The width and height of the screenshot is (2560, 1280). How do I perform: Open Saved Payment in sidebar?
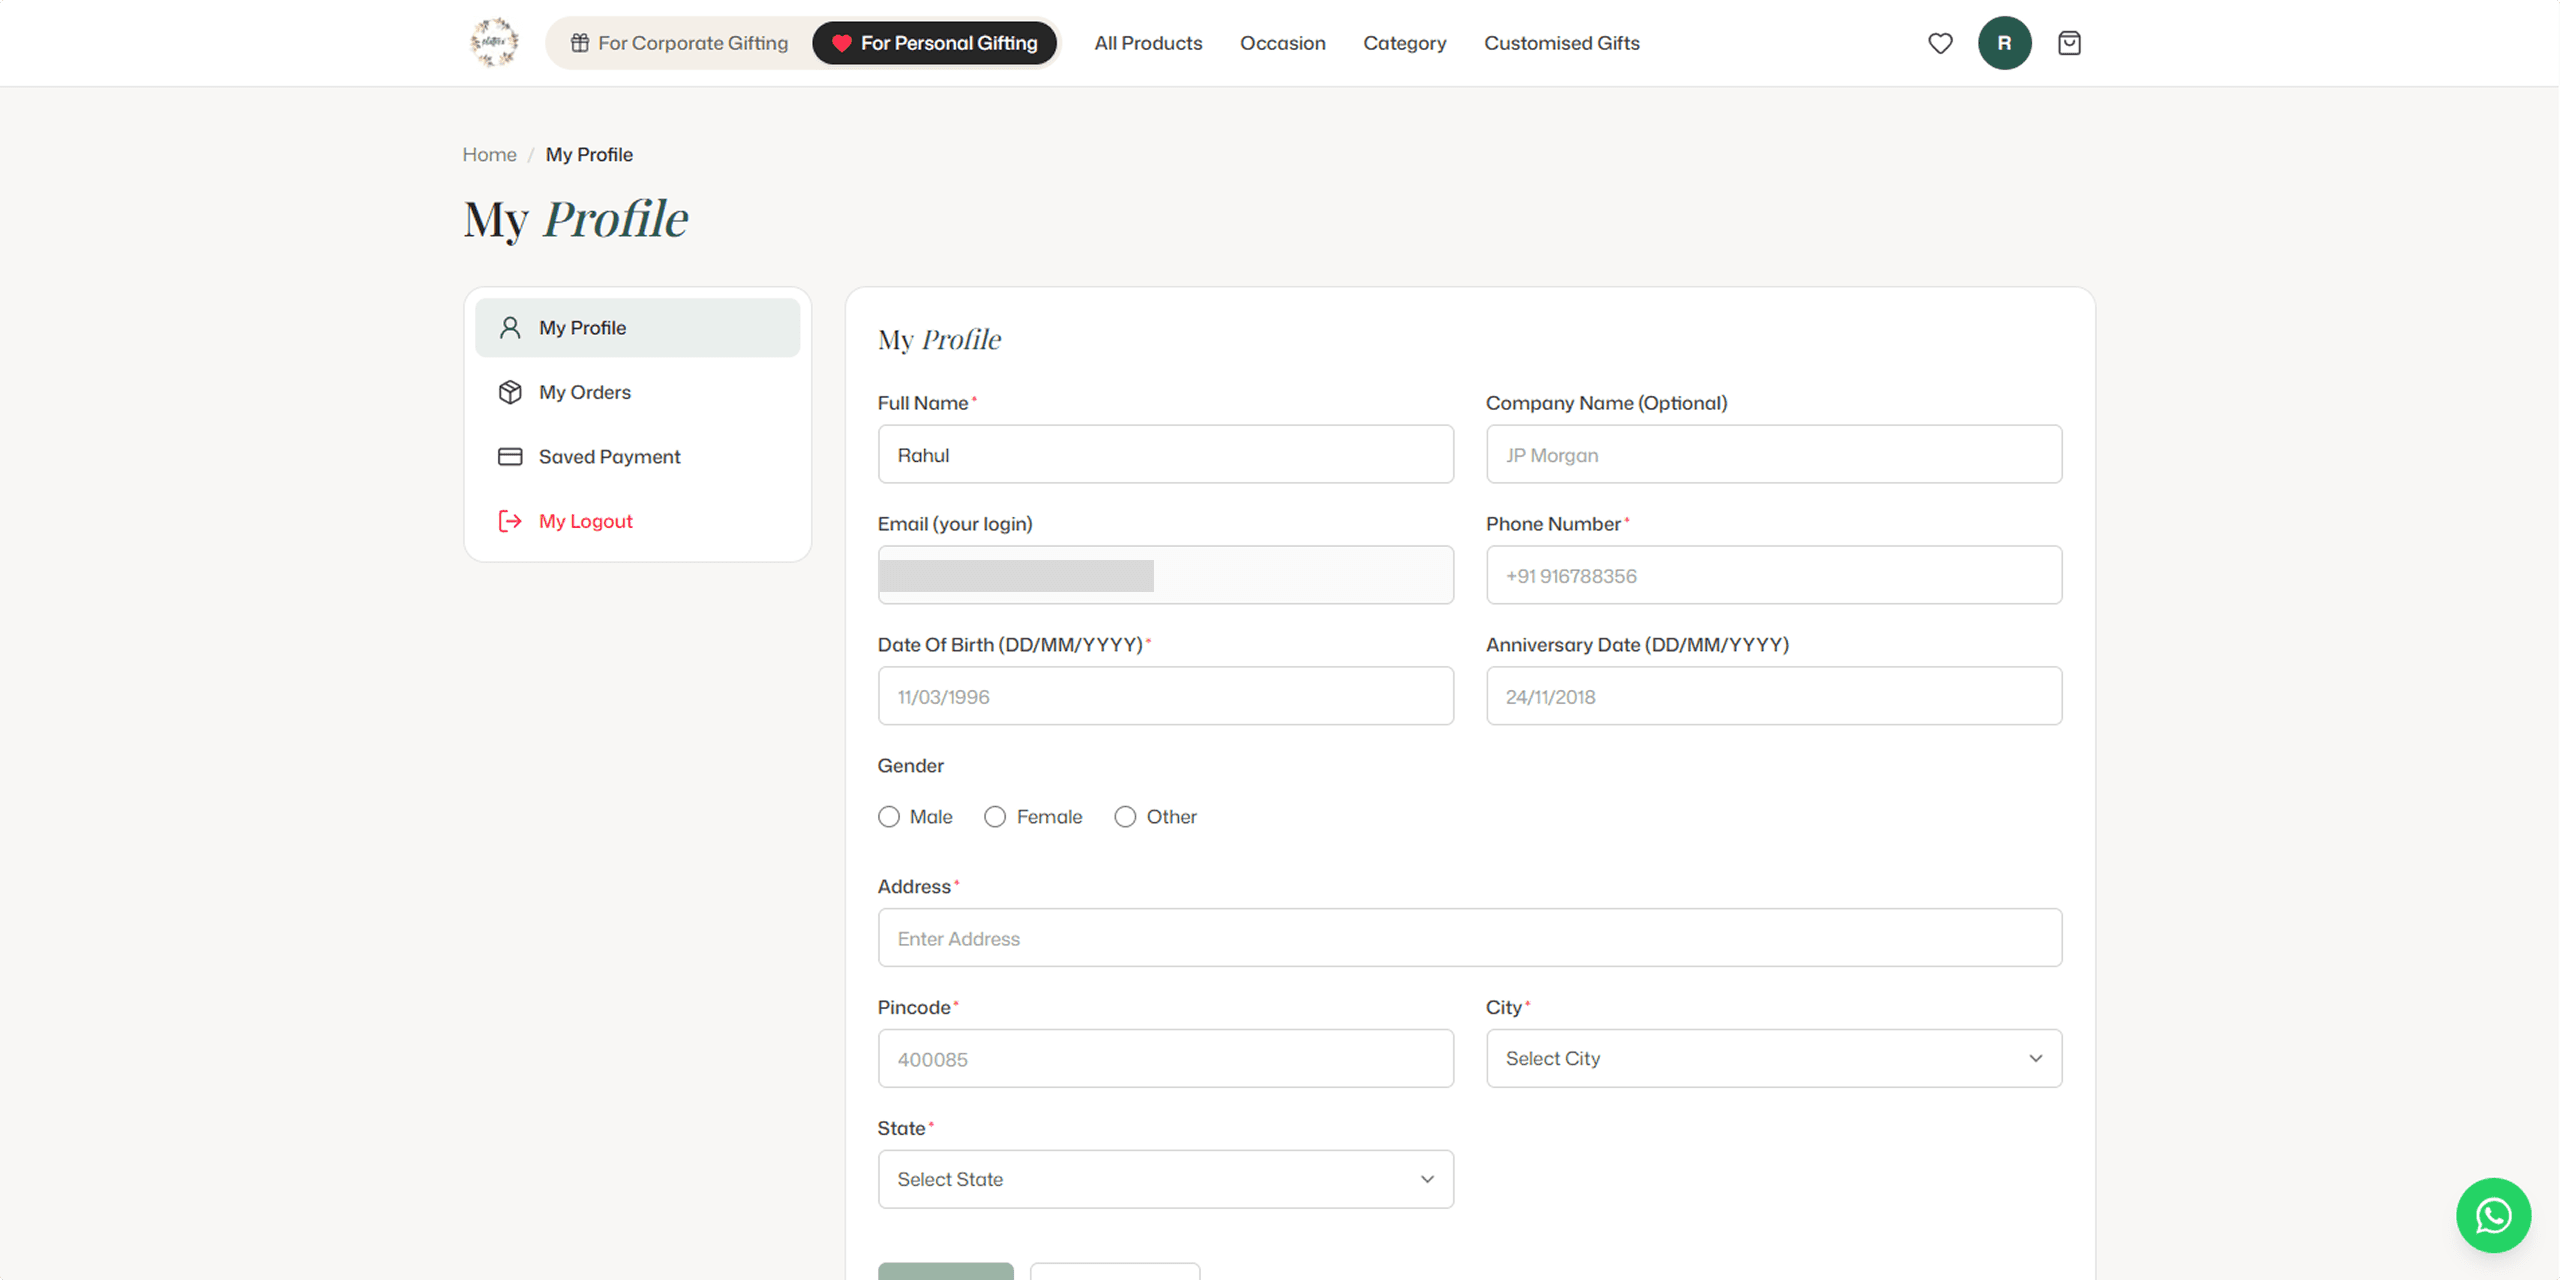pyautogui.click(x=638, y=457)
